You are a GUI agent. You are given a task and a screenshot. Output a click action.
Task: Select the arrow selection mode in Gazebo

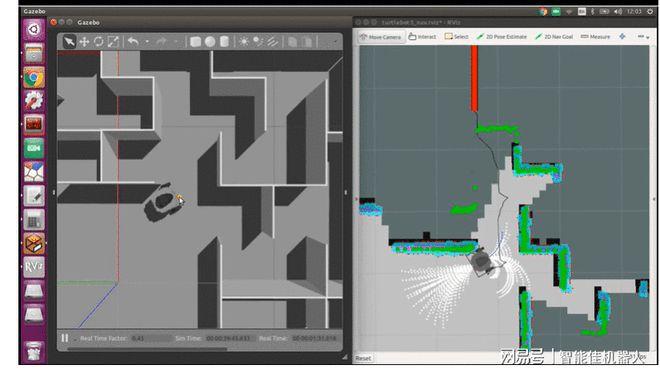[69, 41]
